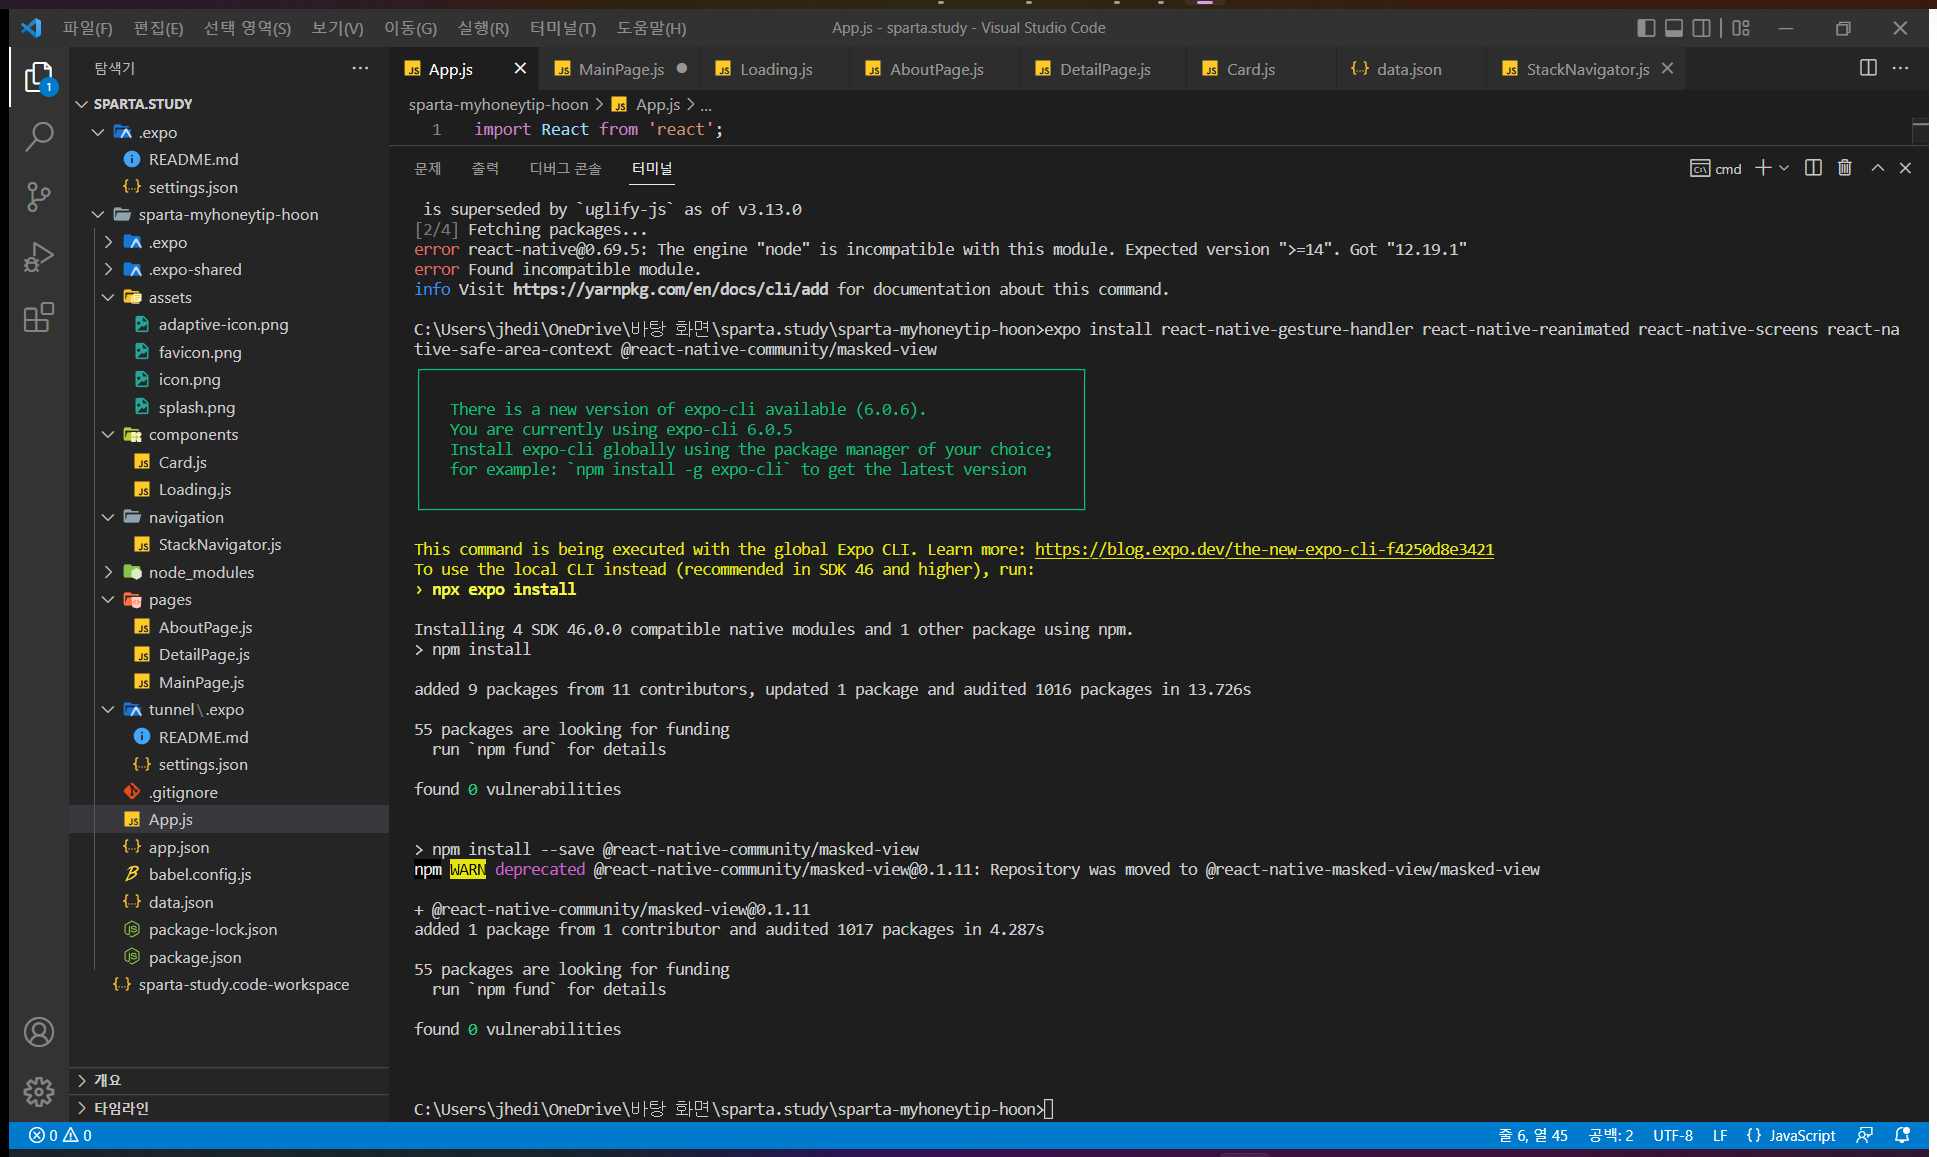Open the expo blog link in terminal
This screenshot has height=1157, width=1937.
coord(1264,549)
